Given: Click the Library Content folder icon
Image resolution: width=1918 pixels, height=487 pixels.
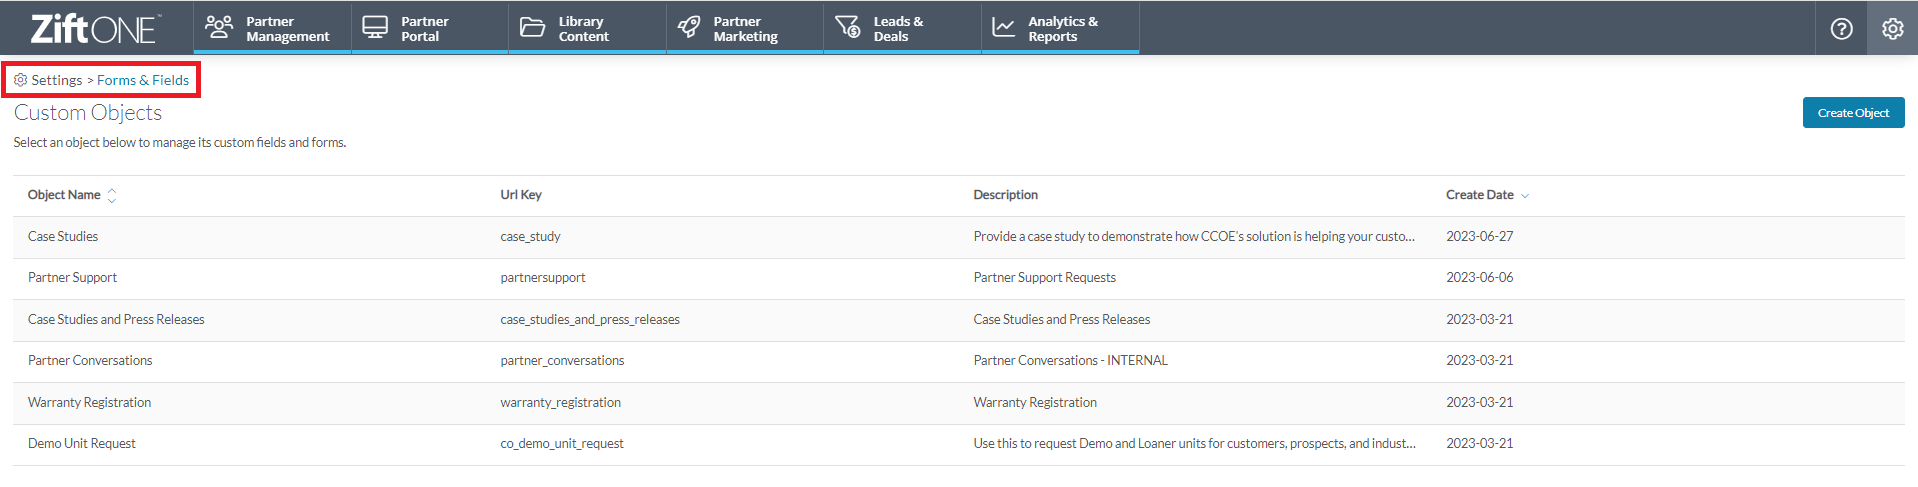Looking at the screenshot, I should [x=532, y=27].
